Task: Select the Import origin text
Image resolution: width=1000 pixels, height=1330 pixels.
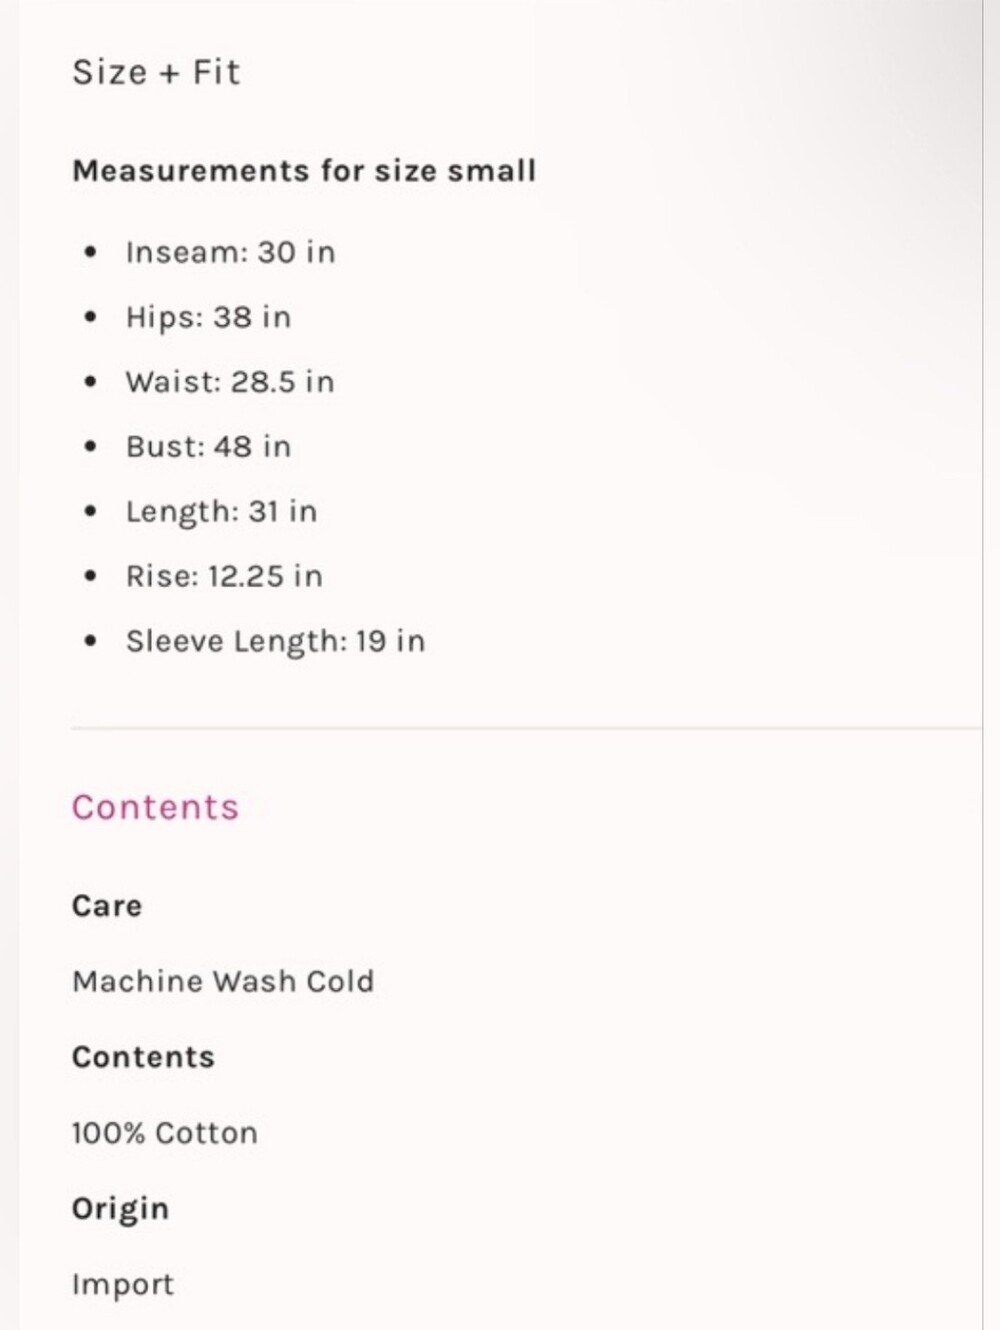Action: click(x=123, y=1285)
